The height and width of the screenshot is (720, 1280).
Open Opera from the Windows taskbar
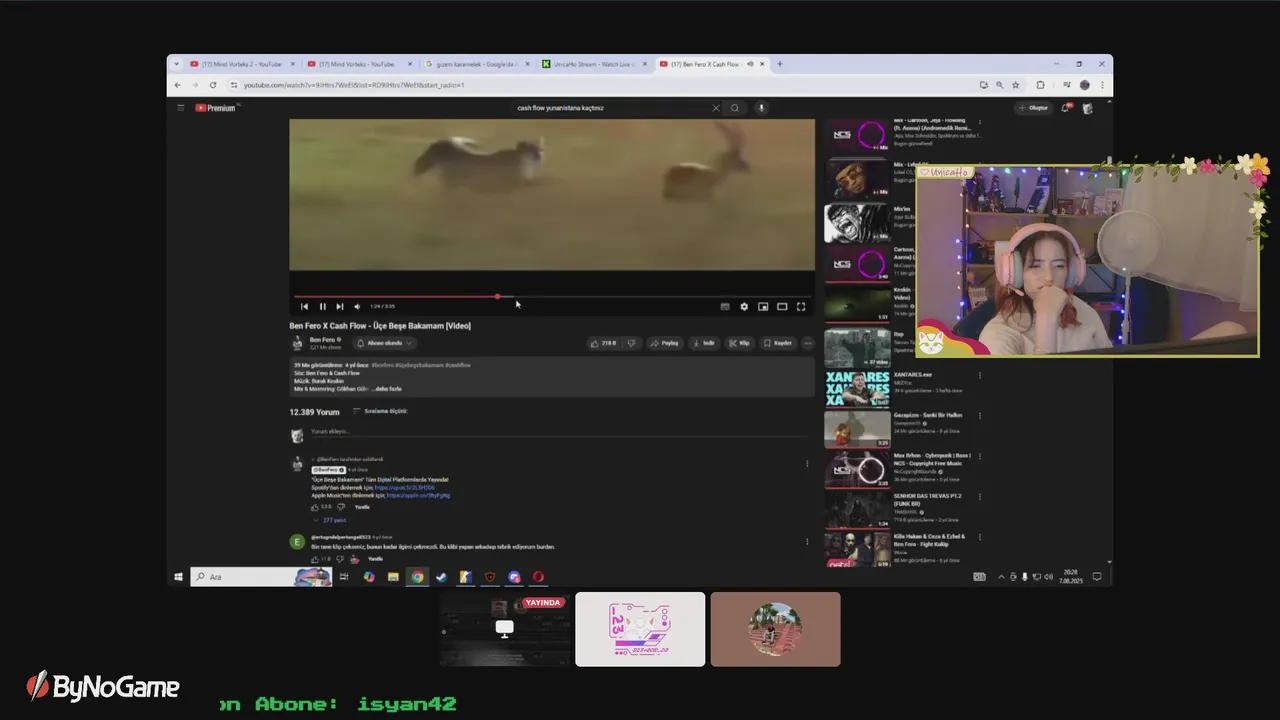tap(538, 577)
